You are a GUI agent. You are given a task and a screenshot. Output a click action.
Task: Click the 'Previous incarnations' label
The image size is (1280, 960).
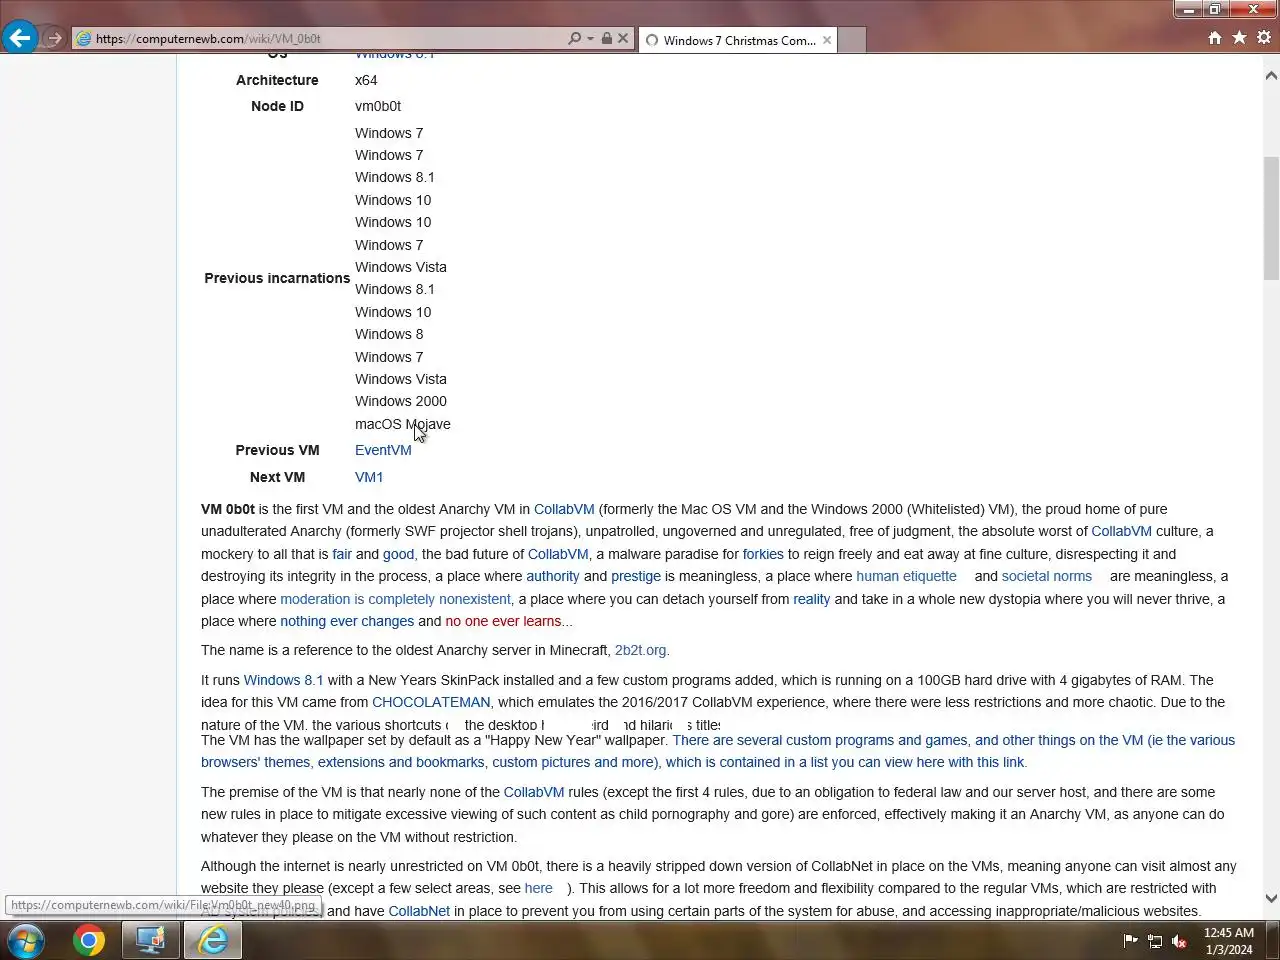[x=277, y=278]
